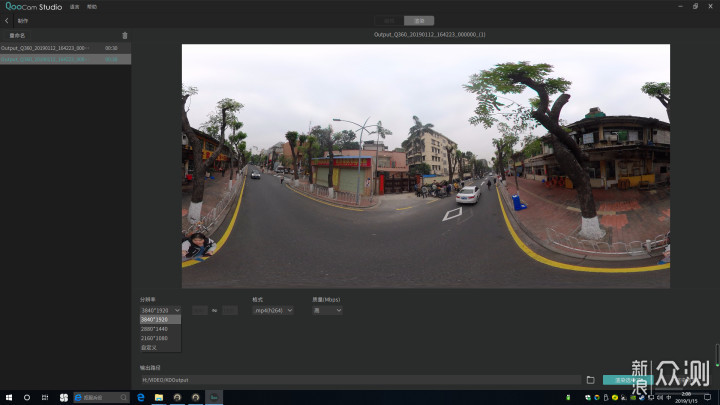The width and height of the screenshot is (720, 405).
Task: Click the back arrow beside 制作
Action: point(7,20)
